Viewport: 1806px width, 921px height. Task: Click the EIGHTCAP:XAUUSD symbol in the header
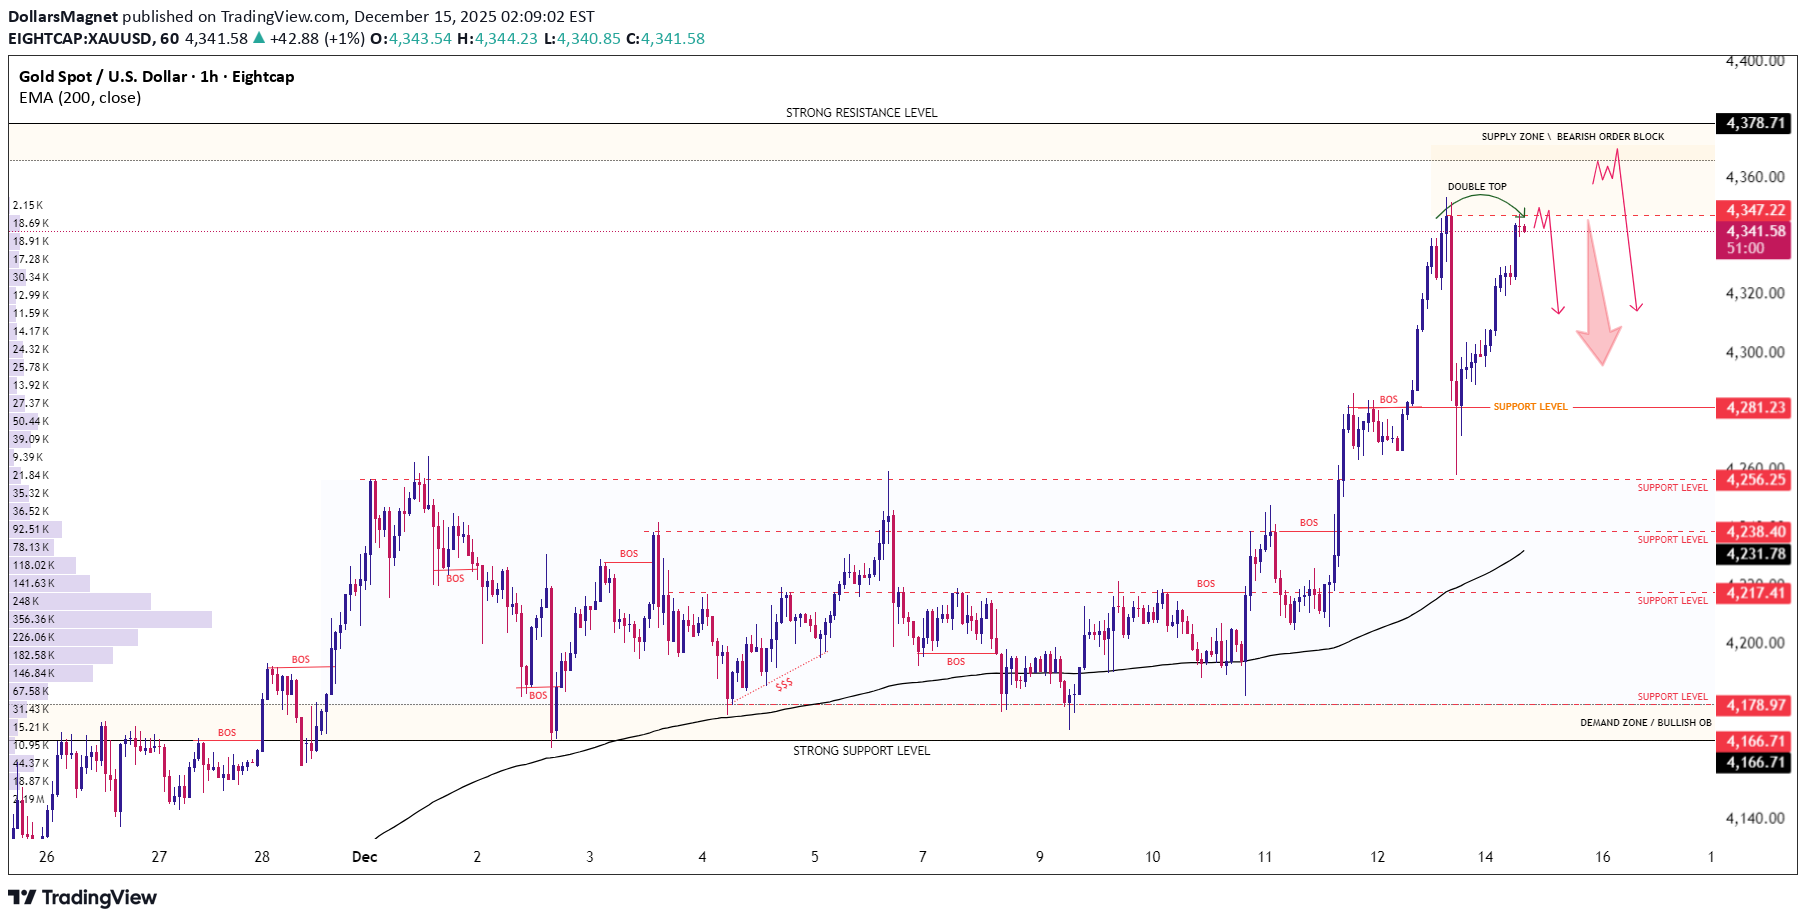80,39
